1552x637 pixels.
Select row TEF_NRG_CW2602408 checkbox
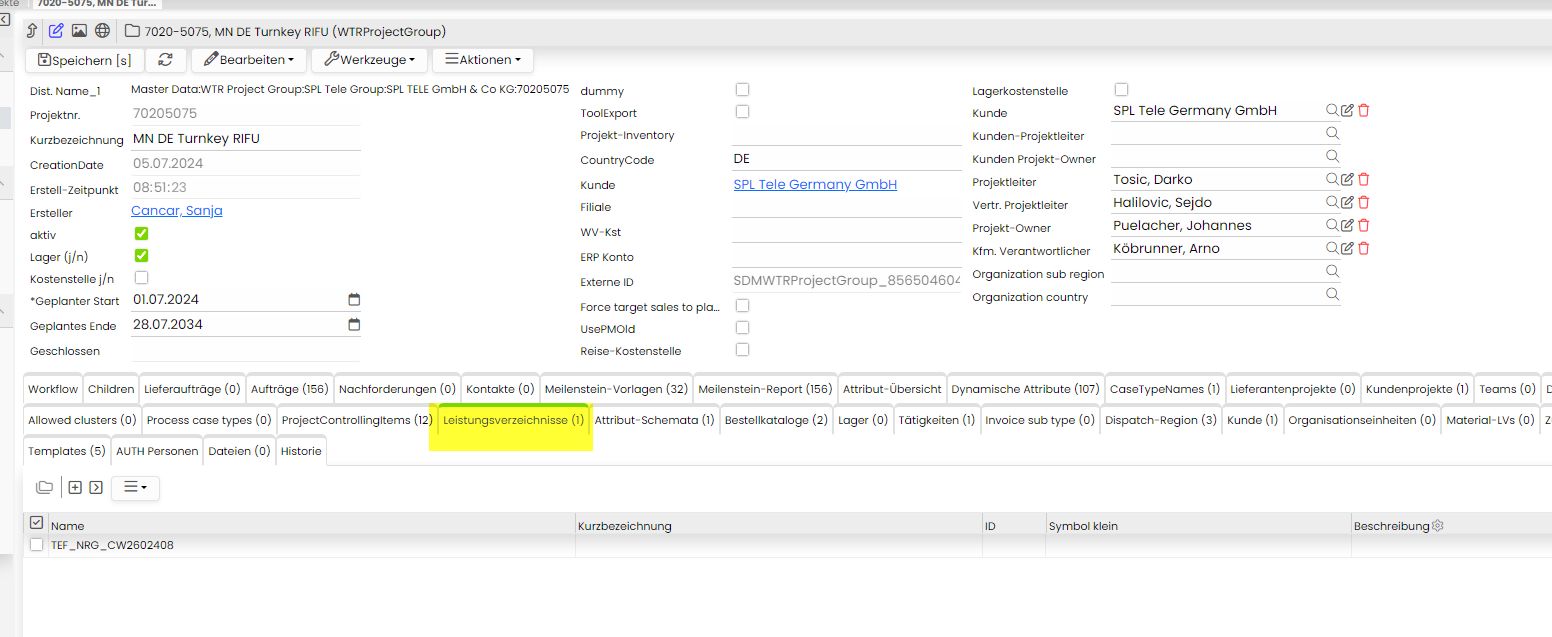click(x=37, y=545)
